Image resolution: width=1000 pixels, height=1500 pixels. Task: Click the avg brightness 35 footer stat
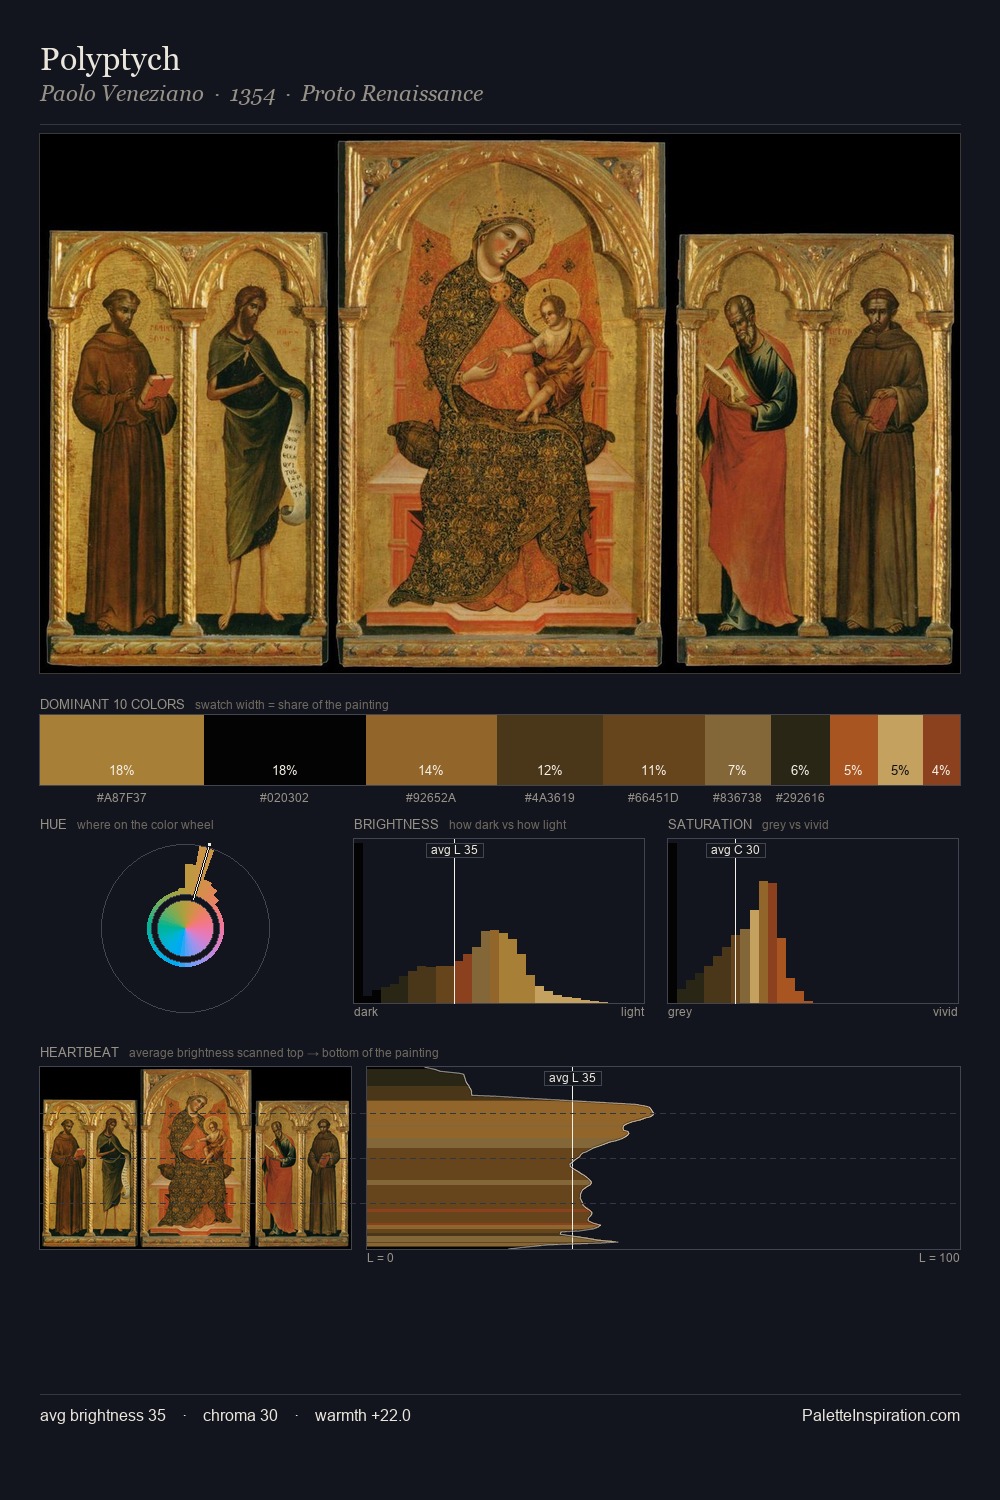coord(103,1415)
